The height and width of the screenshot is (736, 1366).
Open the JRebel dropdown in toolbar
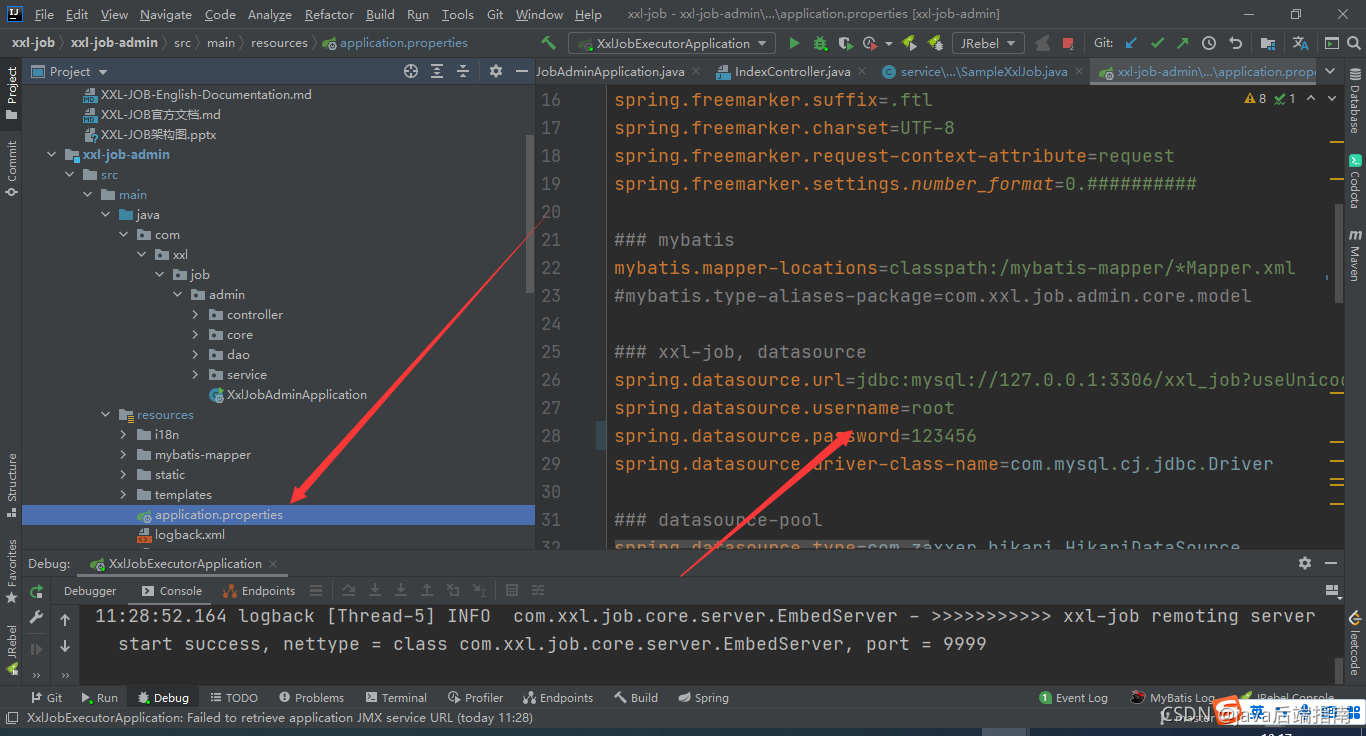[987, 43]
